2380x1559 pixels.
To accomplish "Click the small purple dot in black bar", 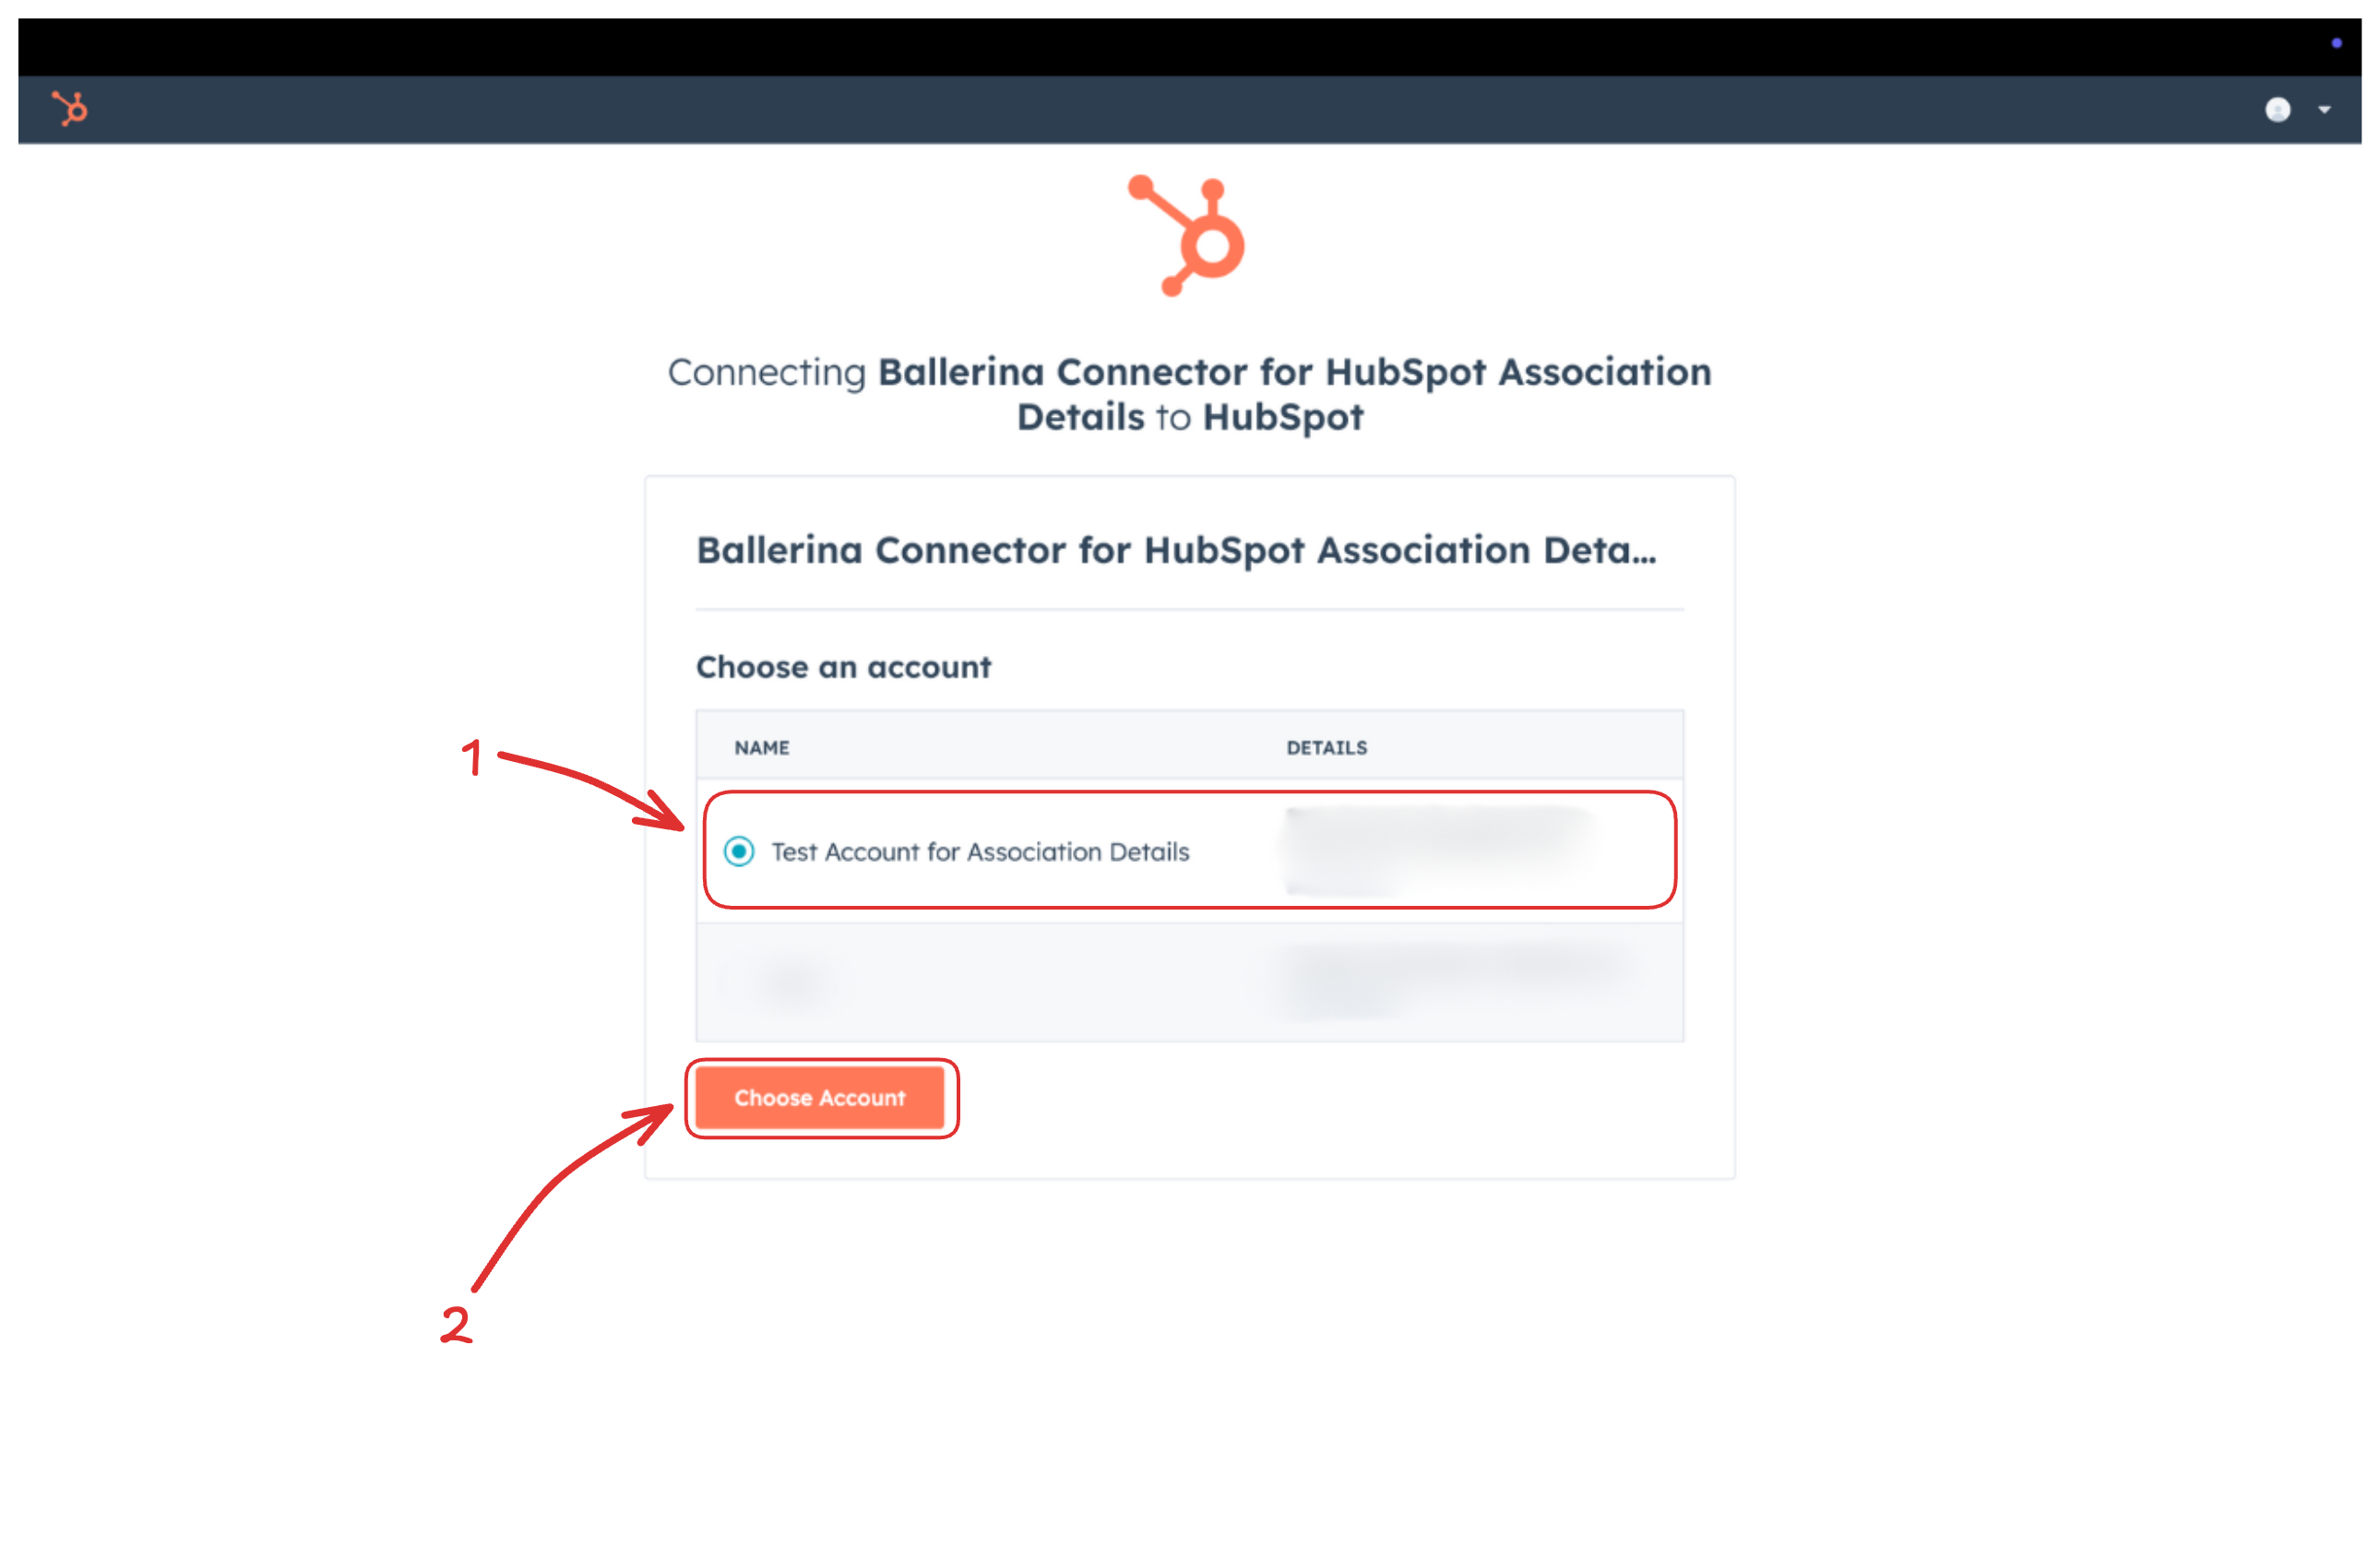I will click(x=2336, y=43).
